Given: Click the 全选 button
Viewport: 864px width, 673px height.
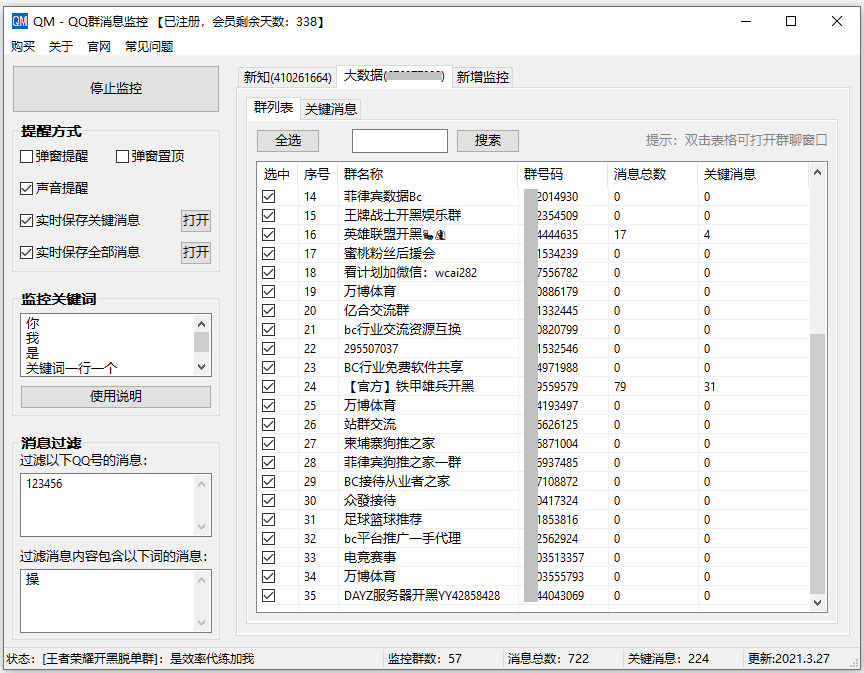Looking at the screenshot, I should pyautogui.click(x=288, y=141).
